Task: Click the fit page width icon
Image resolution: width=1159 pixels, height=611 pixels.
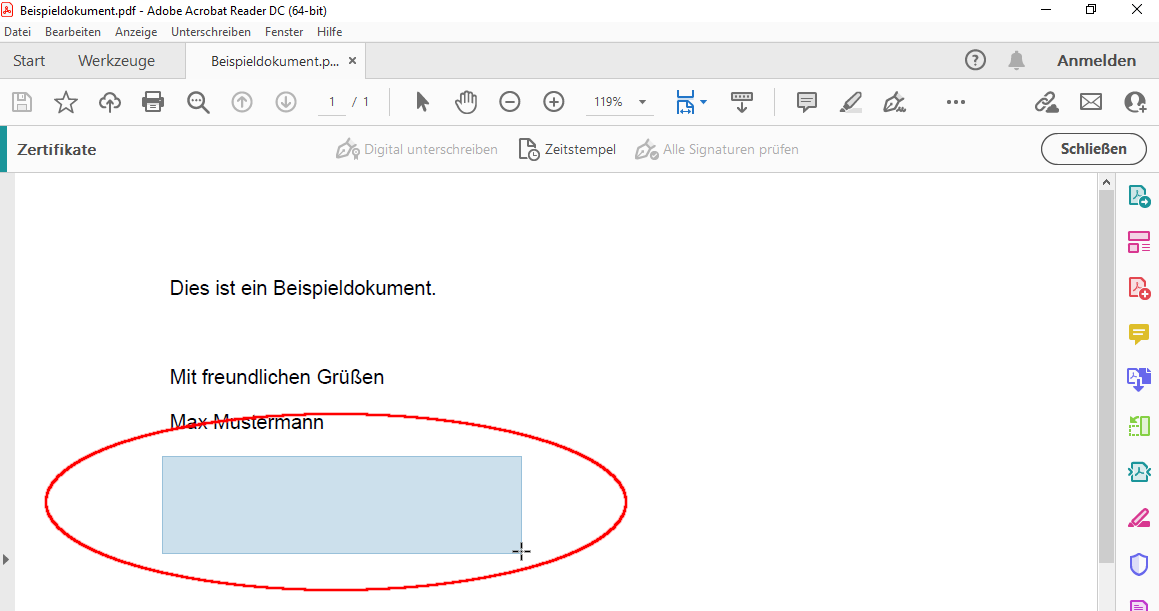Action: click(x=685, y=102)
